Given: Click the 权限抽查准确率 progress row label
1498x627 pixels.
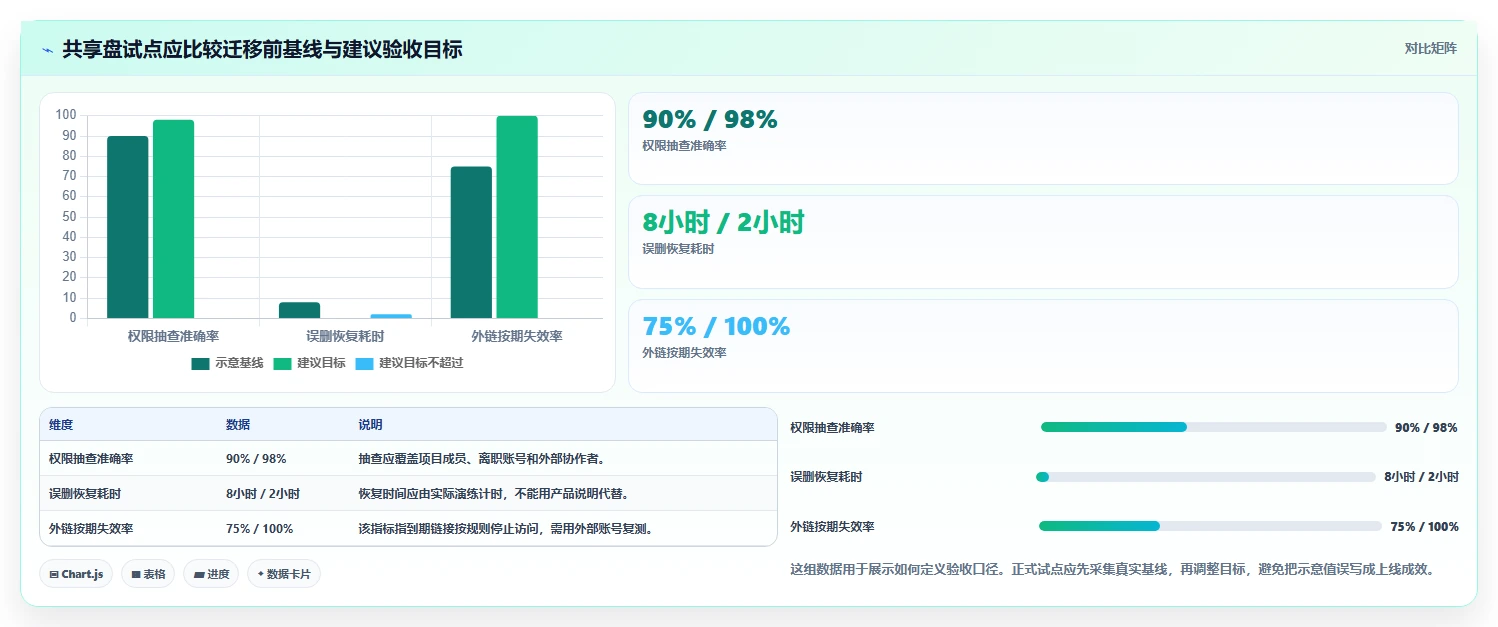Looking at the screenshot, I should [832, 427].
